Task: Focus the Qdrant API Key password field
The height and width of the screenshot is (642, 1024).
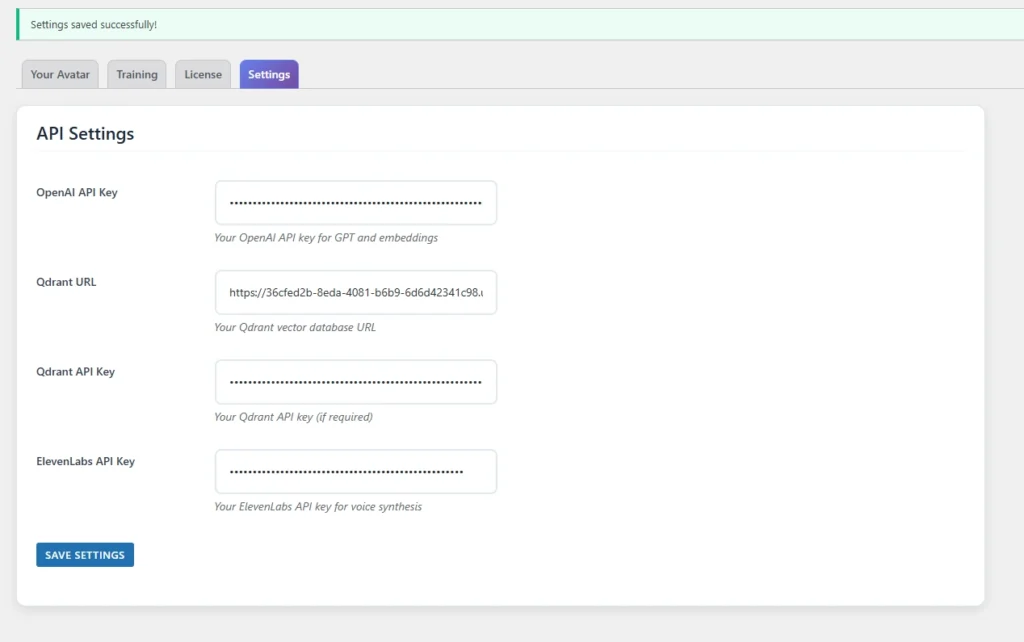Action: coord(355,382)
